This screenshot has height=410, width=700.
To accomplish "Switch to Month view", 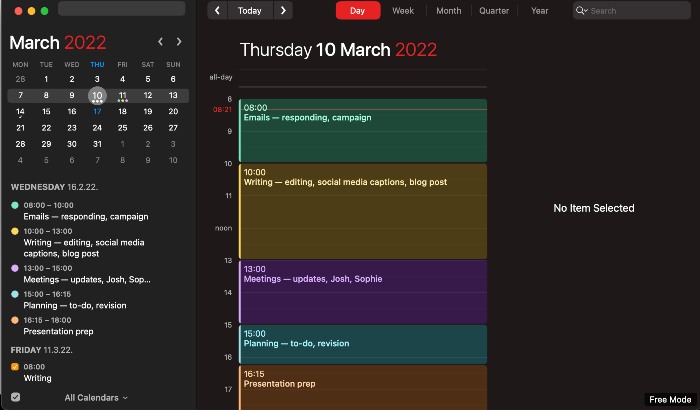I will 449,11.
